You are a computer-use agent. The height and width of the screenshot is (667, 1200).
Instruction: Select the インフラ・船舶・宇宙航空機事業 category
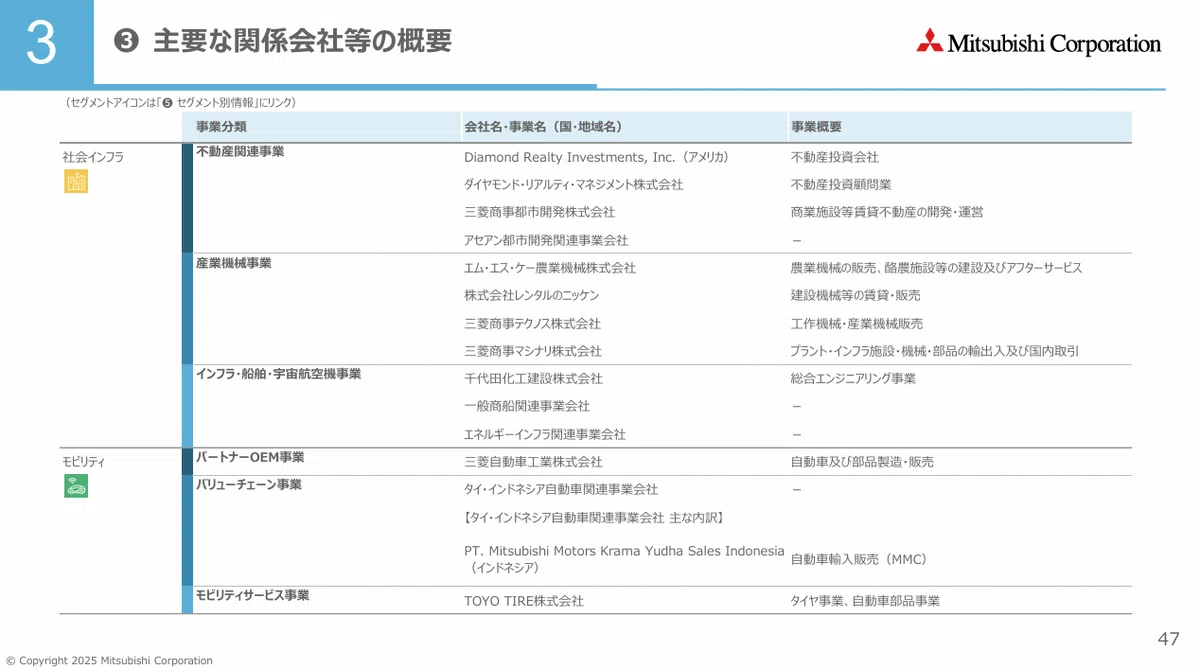point(278,374)
